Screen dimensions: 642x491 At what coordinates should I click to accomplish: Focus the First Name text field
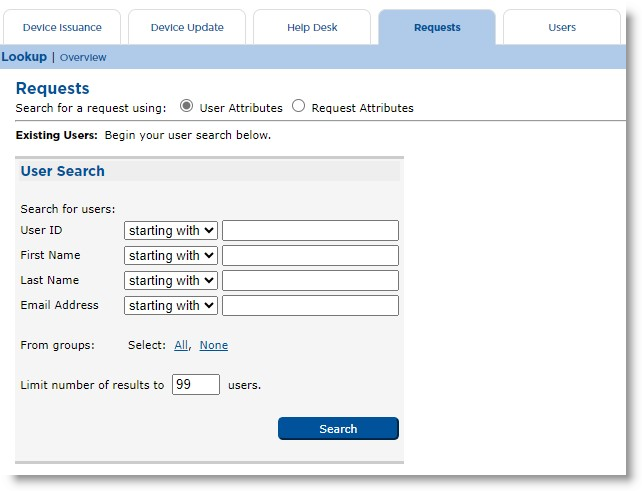pyautogui.click(x=310, y=256)
